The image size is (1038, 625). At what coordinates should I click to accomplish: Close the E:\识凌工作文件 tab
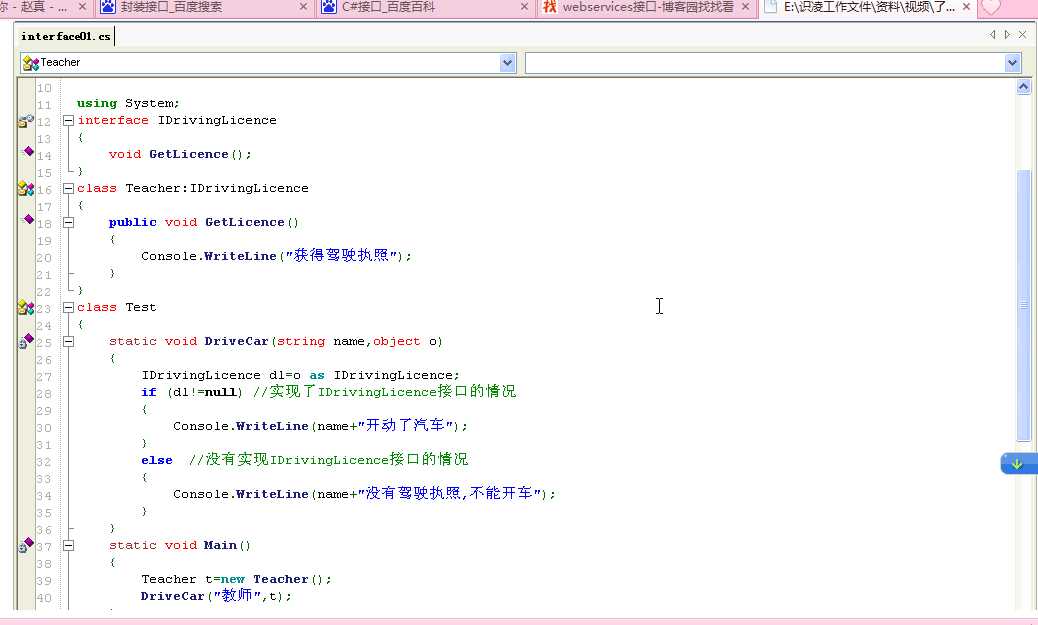[967, 7]
